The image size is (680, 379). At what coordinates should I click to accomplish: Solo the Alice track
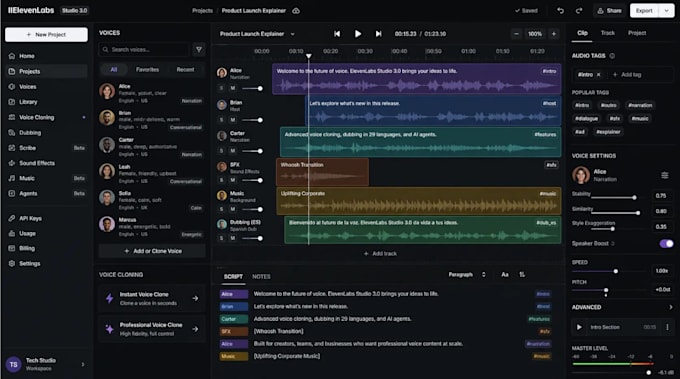coord(222,88)
